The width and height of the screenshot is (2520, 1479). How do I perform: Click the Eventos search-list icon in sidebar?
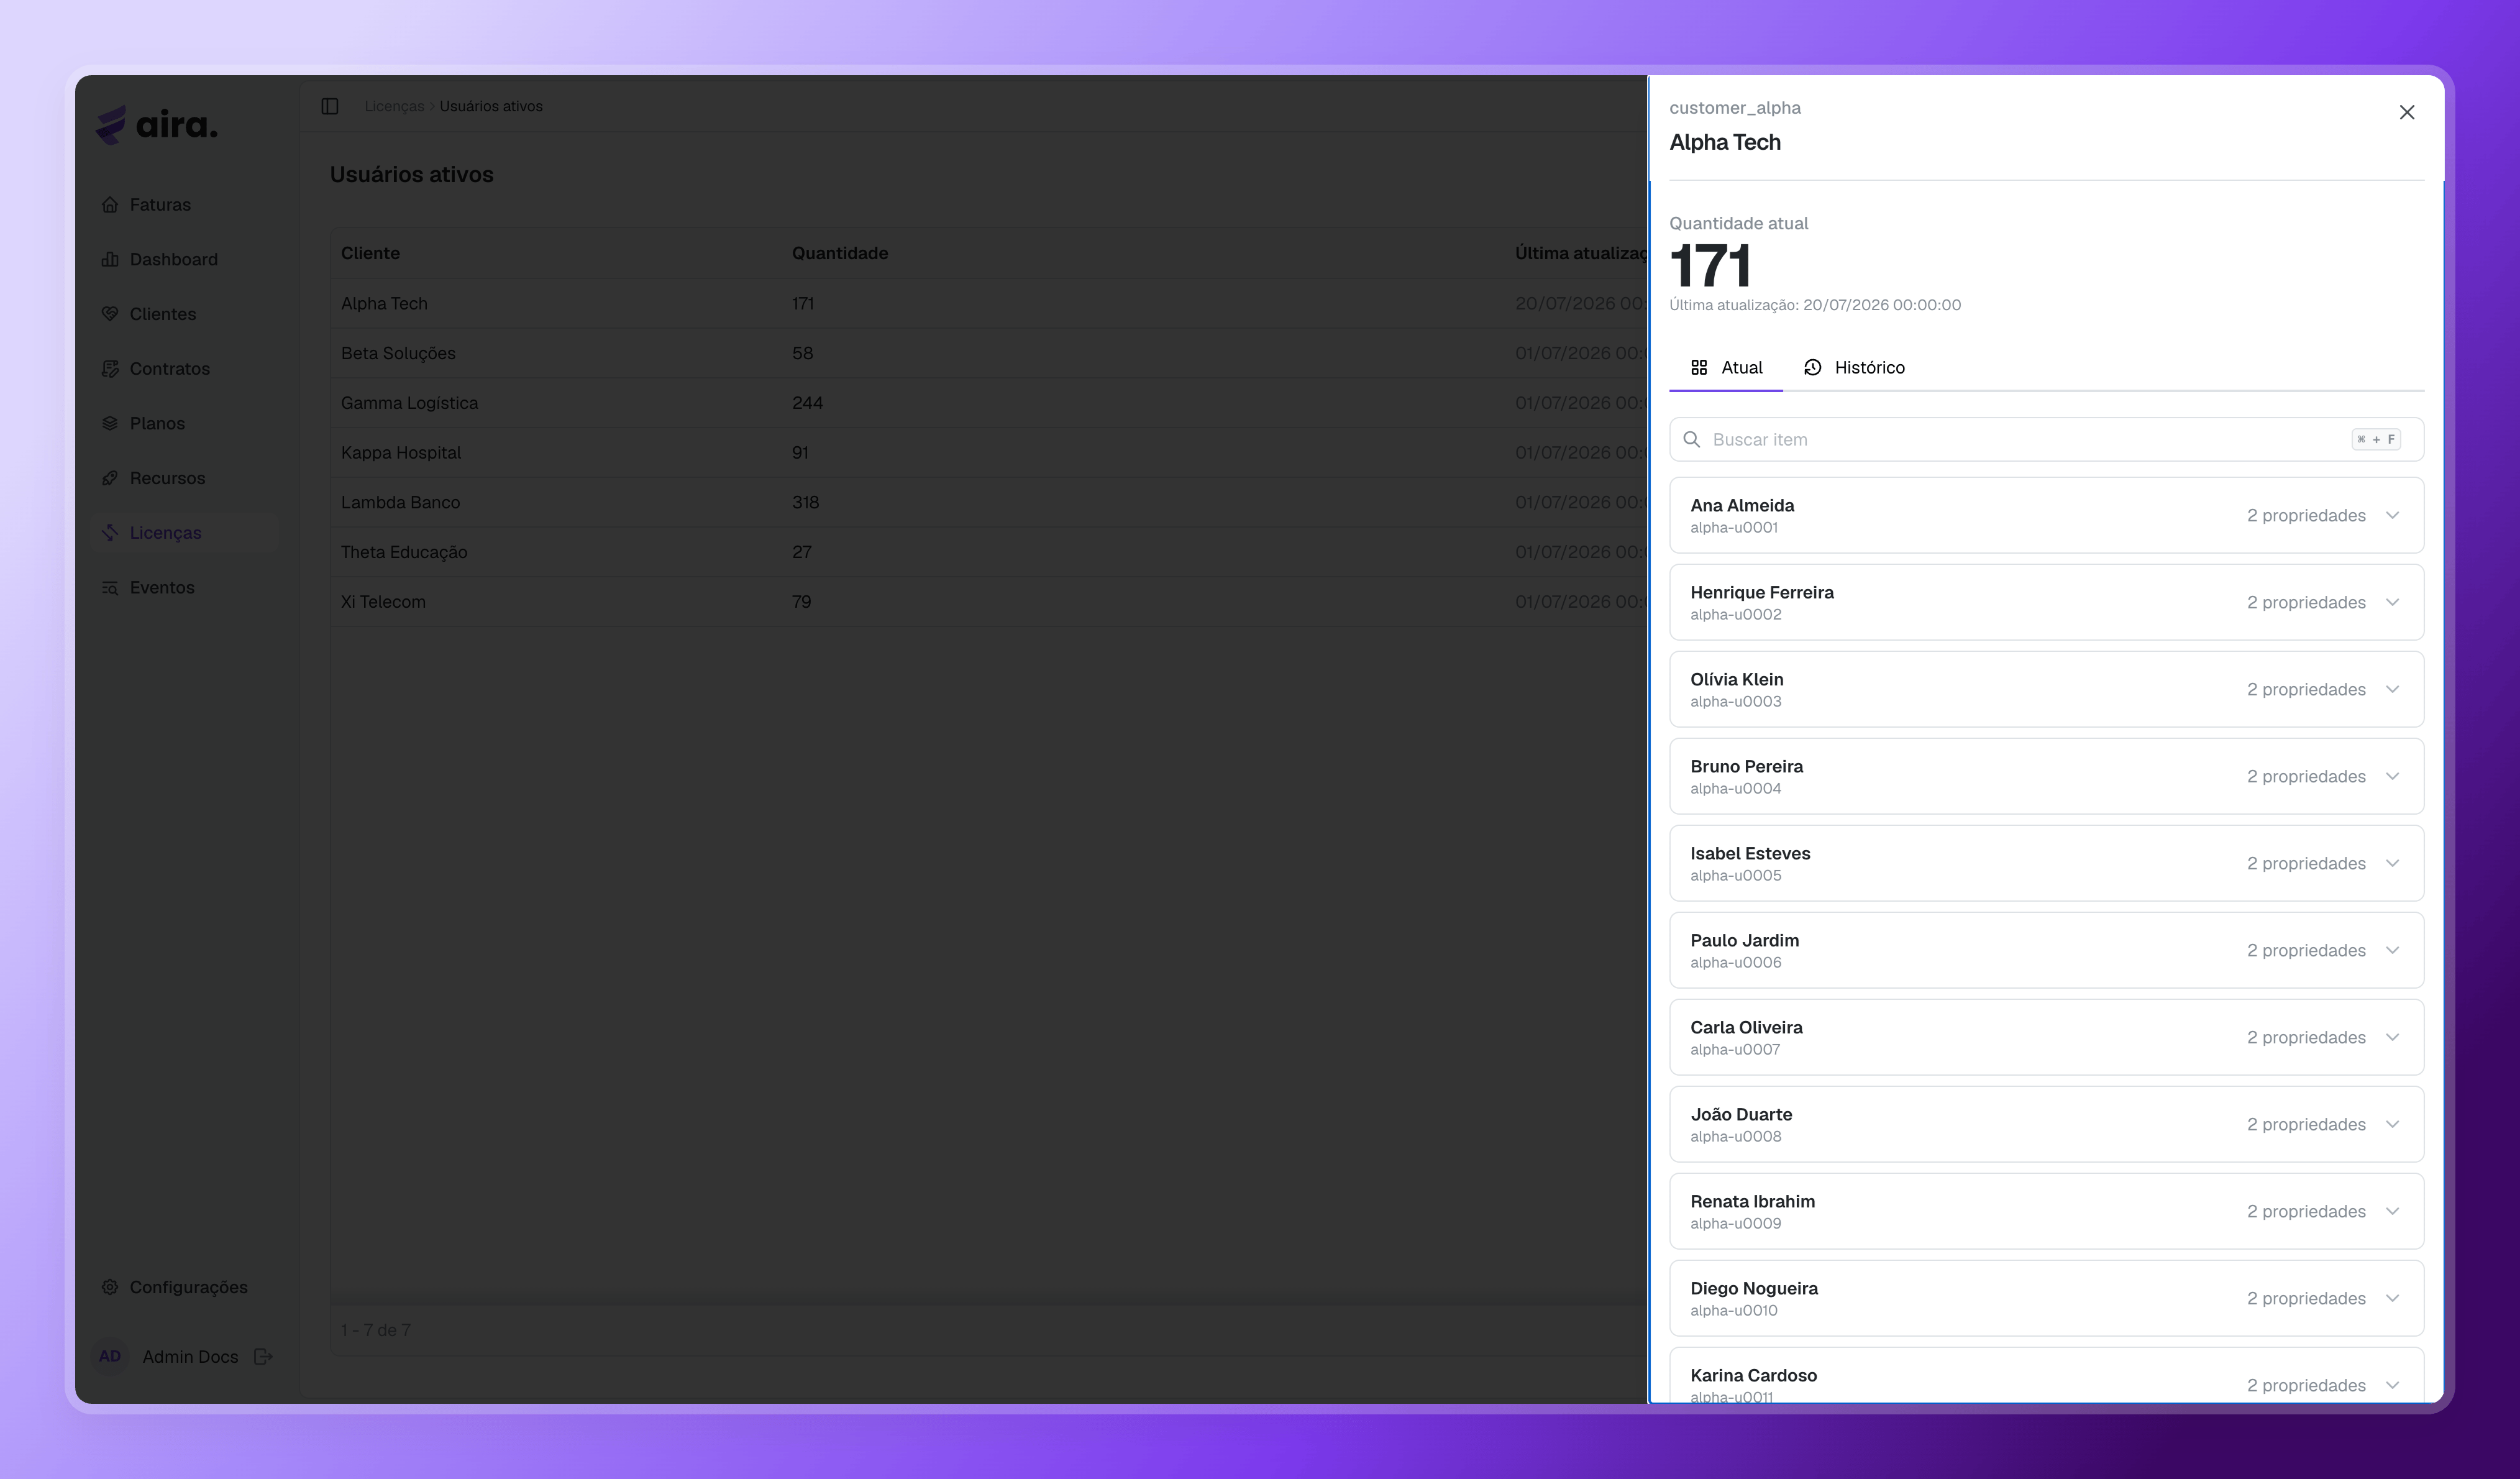point(110,588)
